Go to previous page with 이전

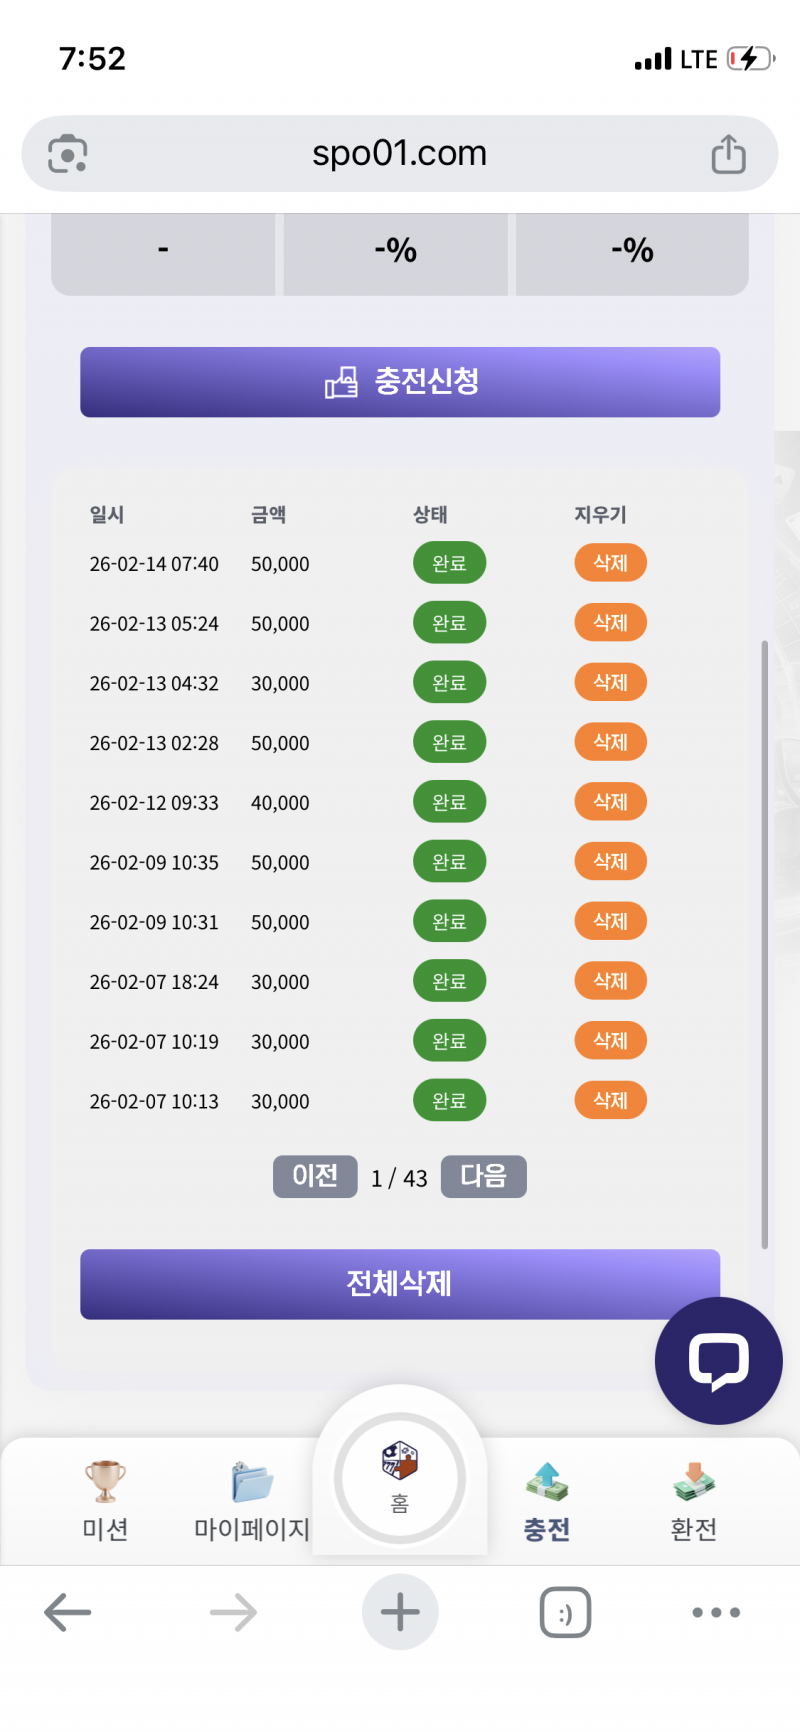click(315, 1176)
